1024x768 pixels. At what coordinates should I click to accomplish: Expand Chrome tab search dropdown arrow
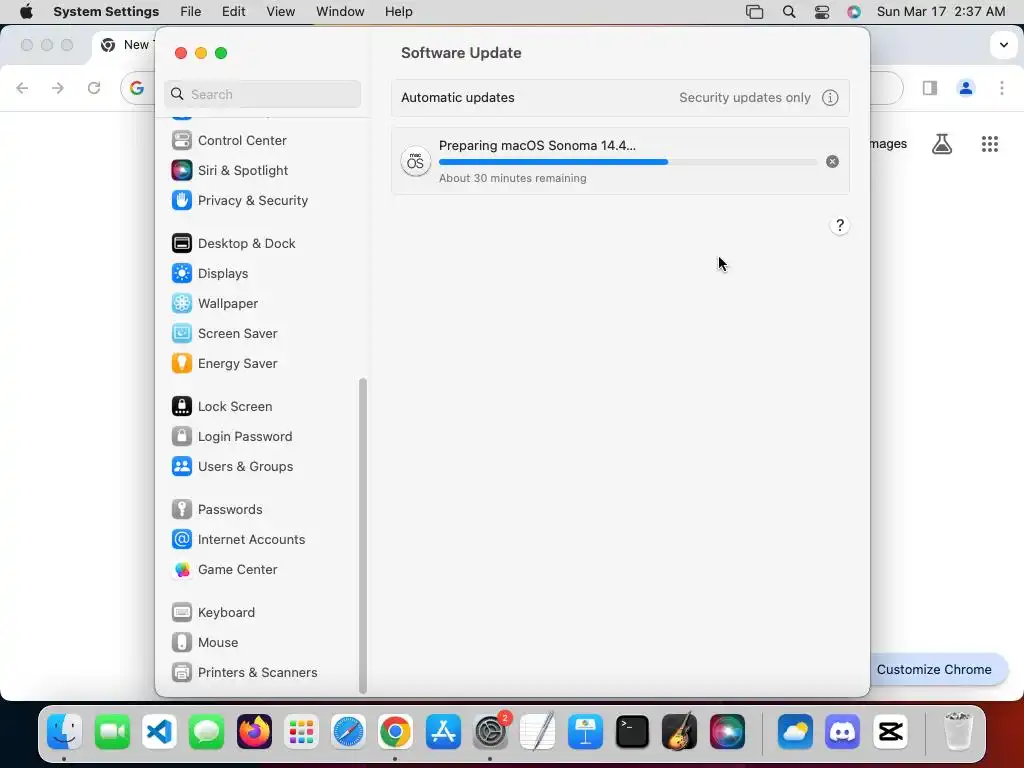1004,45
